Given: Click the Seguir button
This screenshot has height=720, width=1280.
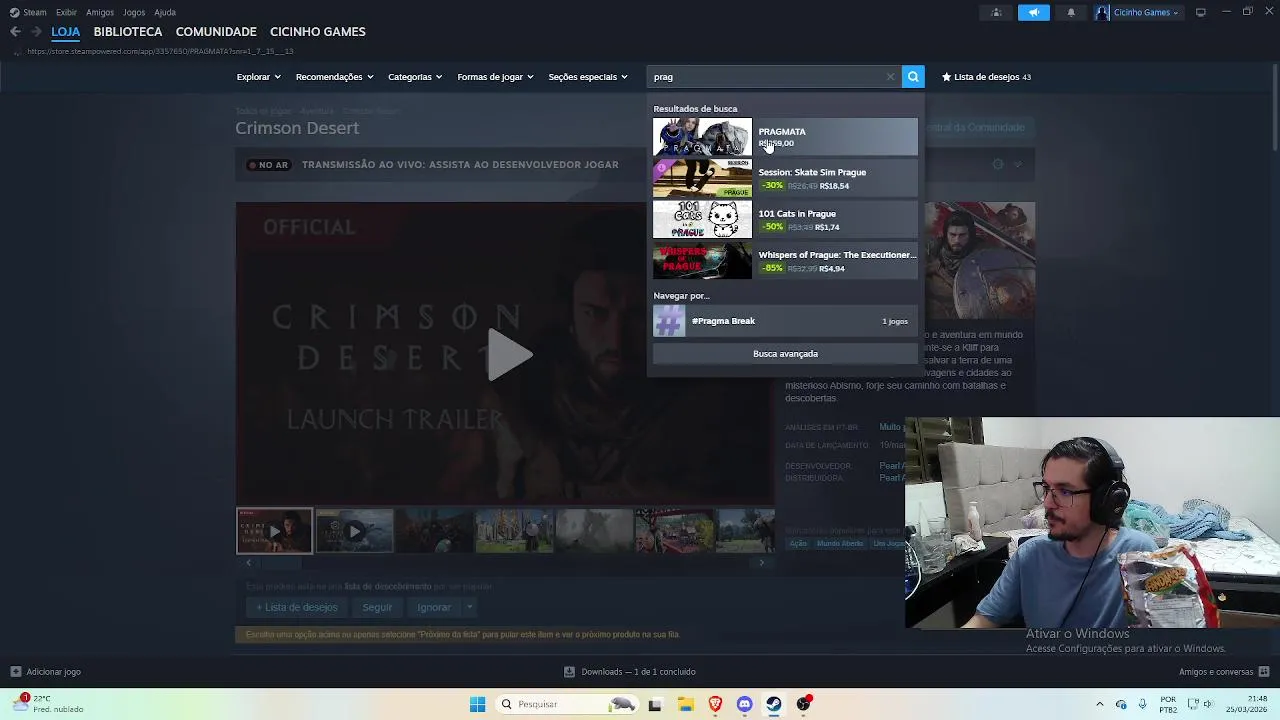Looking at the screenshot, I should pyautogui.click(x=377, y=607).
